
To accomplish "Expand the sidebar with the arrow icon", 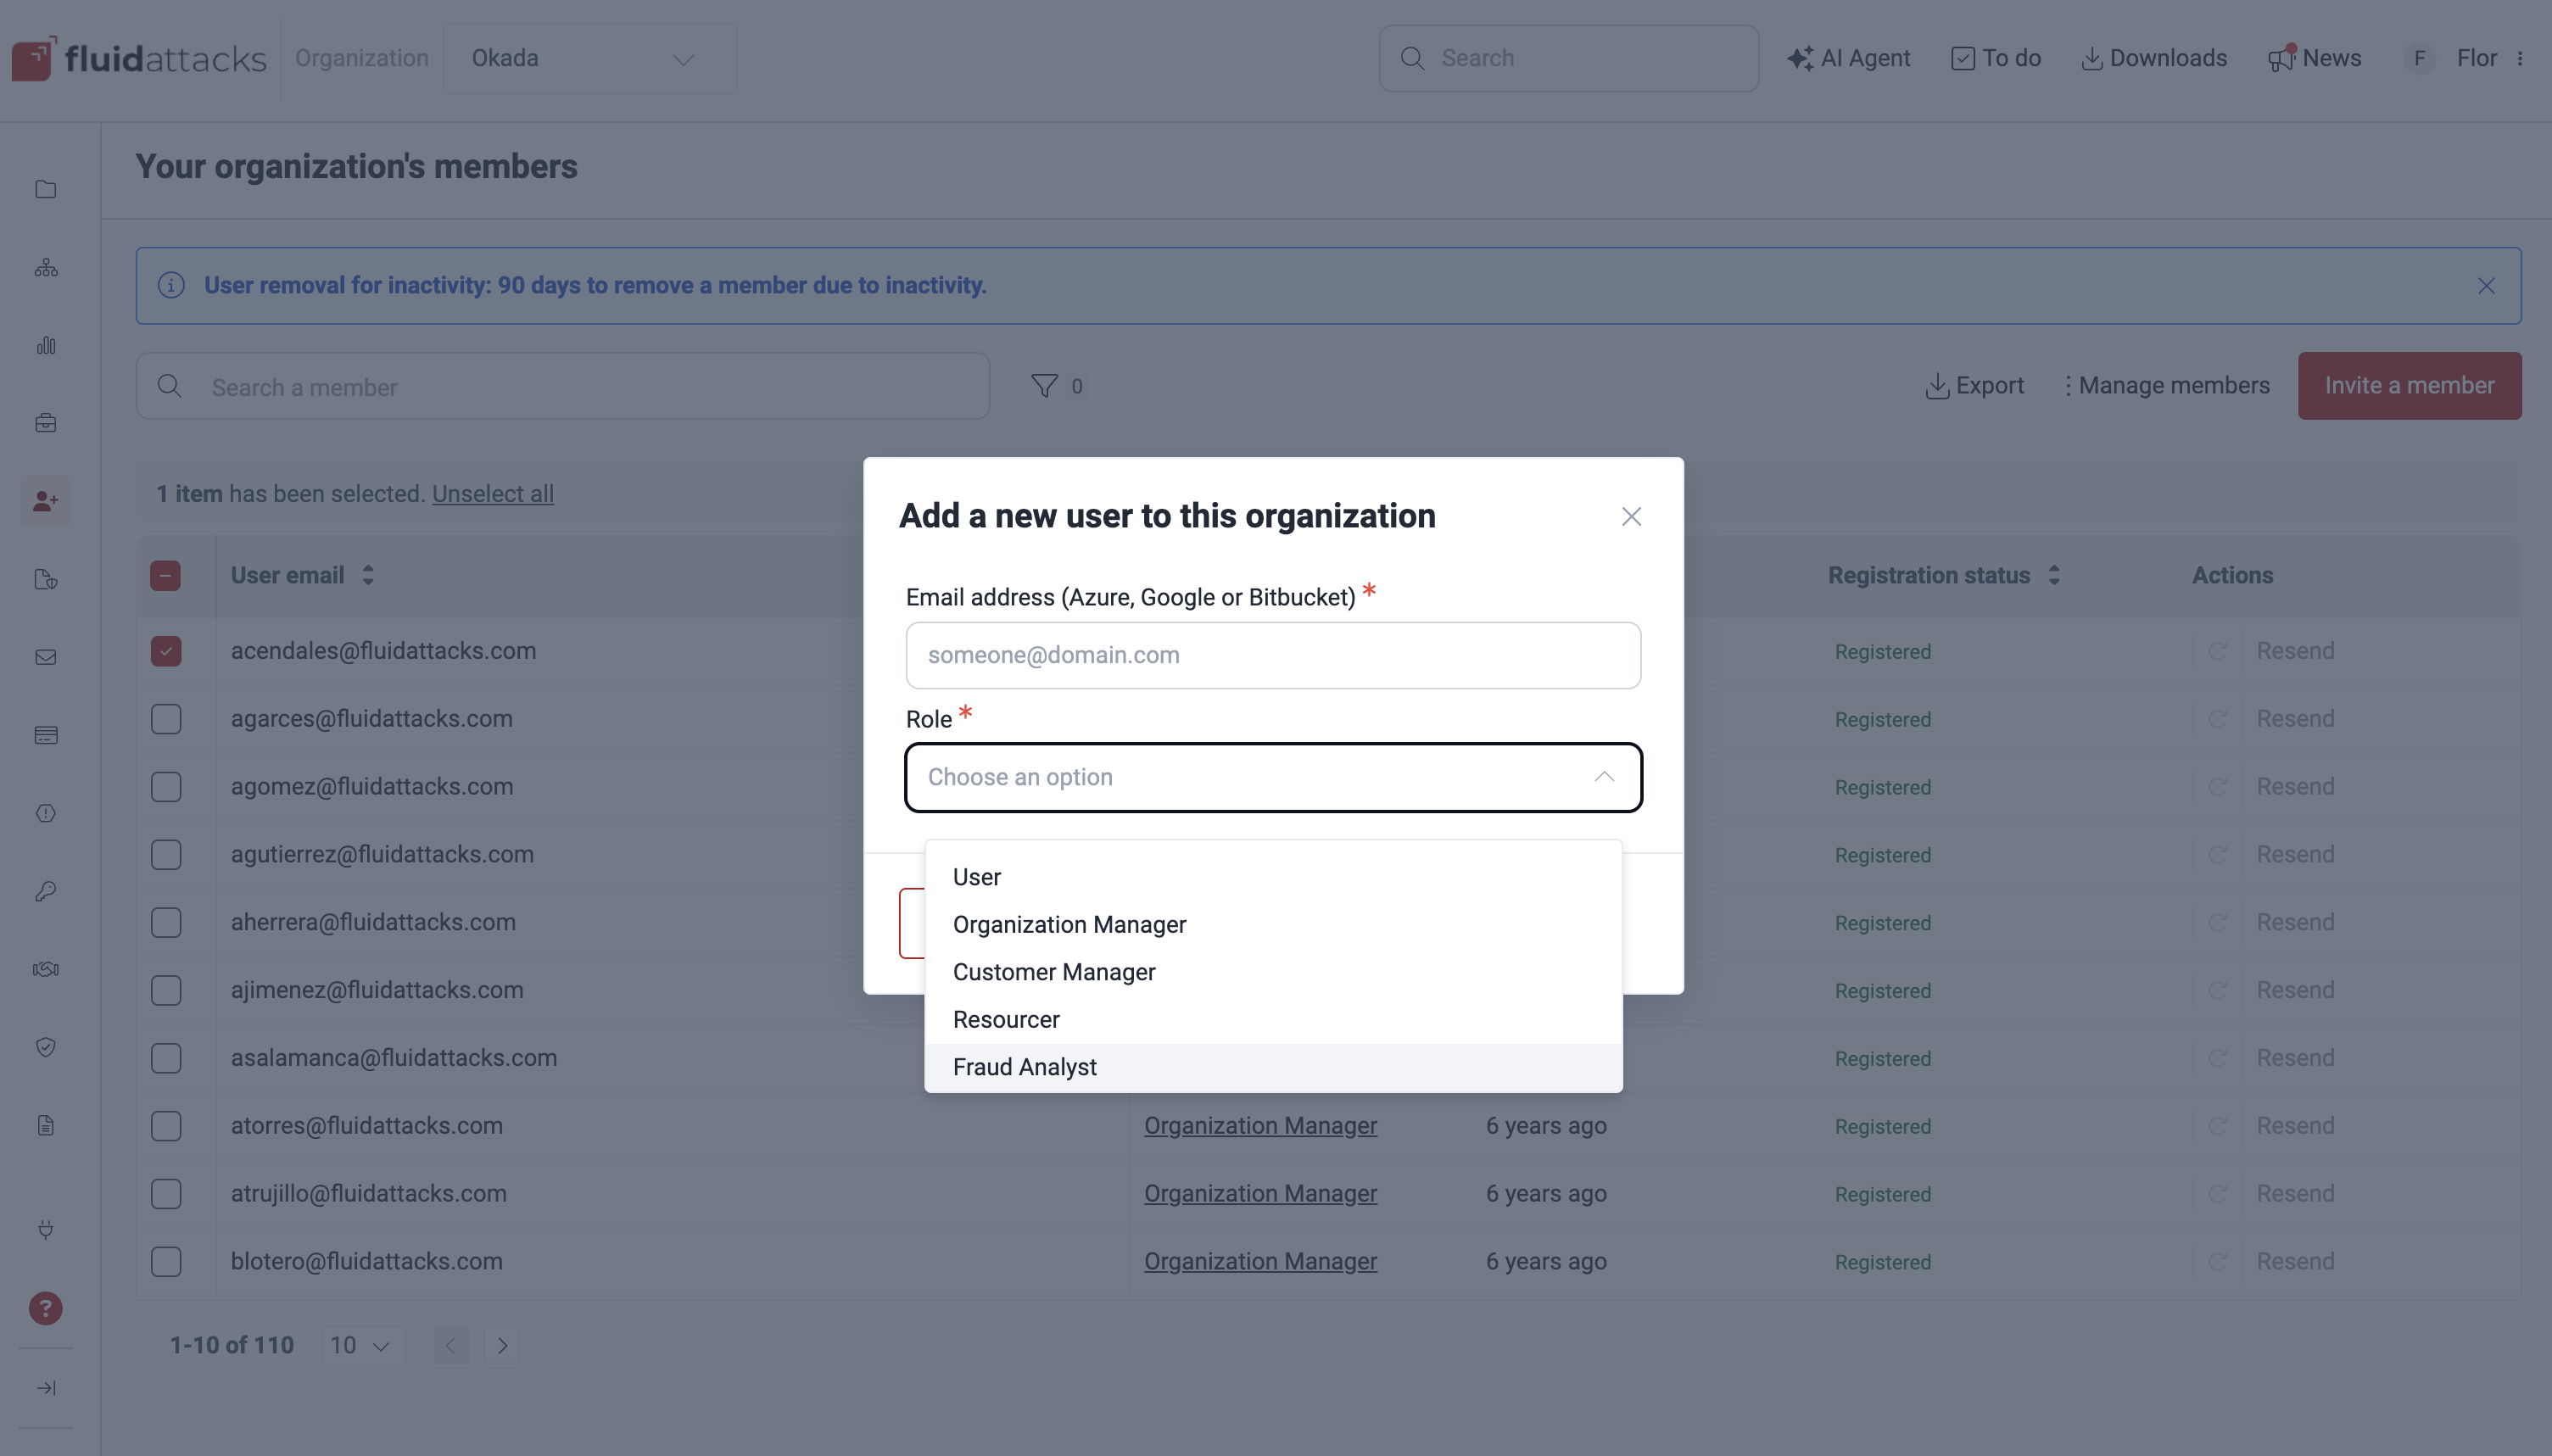I will click(46, 1388).
